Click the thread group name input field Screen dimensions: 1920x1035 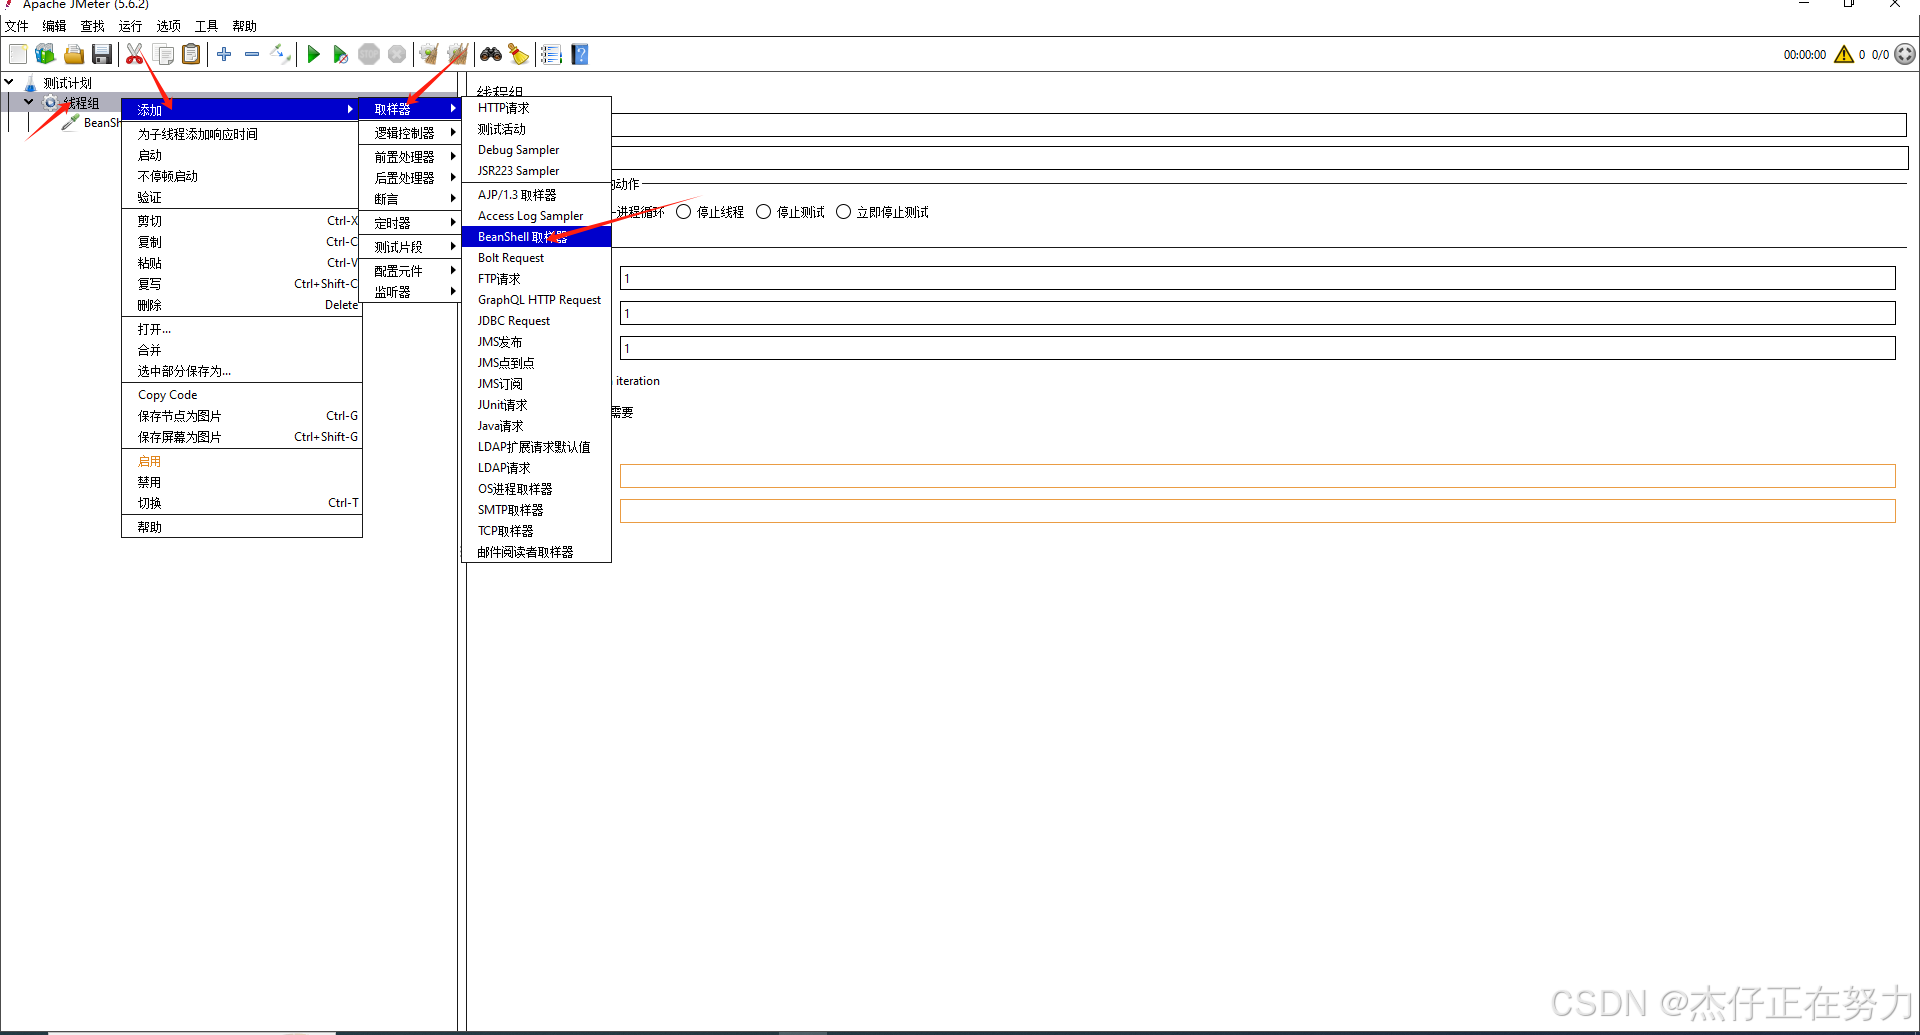(x=1259, y=124)
